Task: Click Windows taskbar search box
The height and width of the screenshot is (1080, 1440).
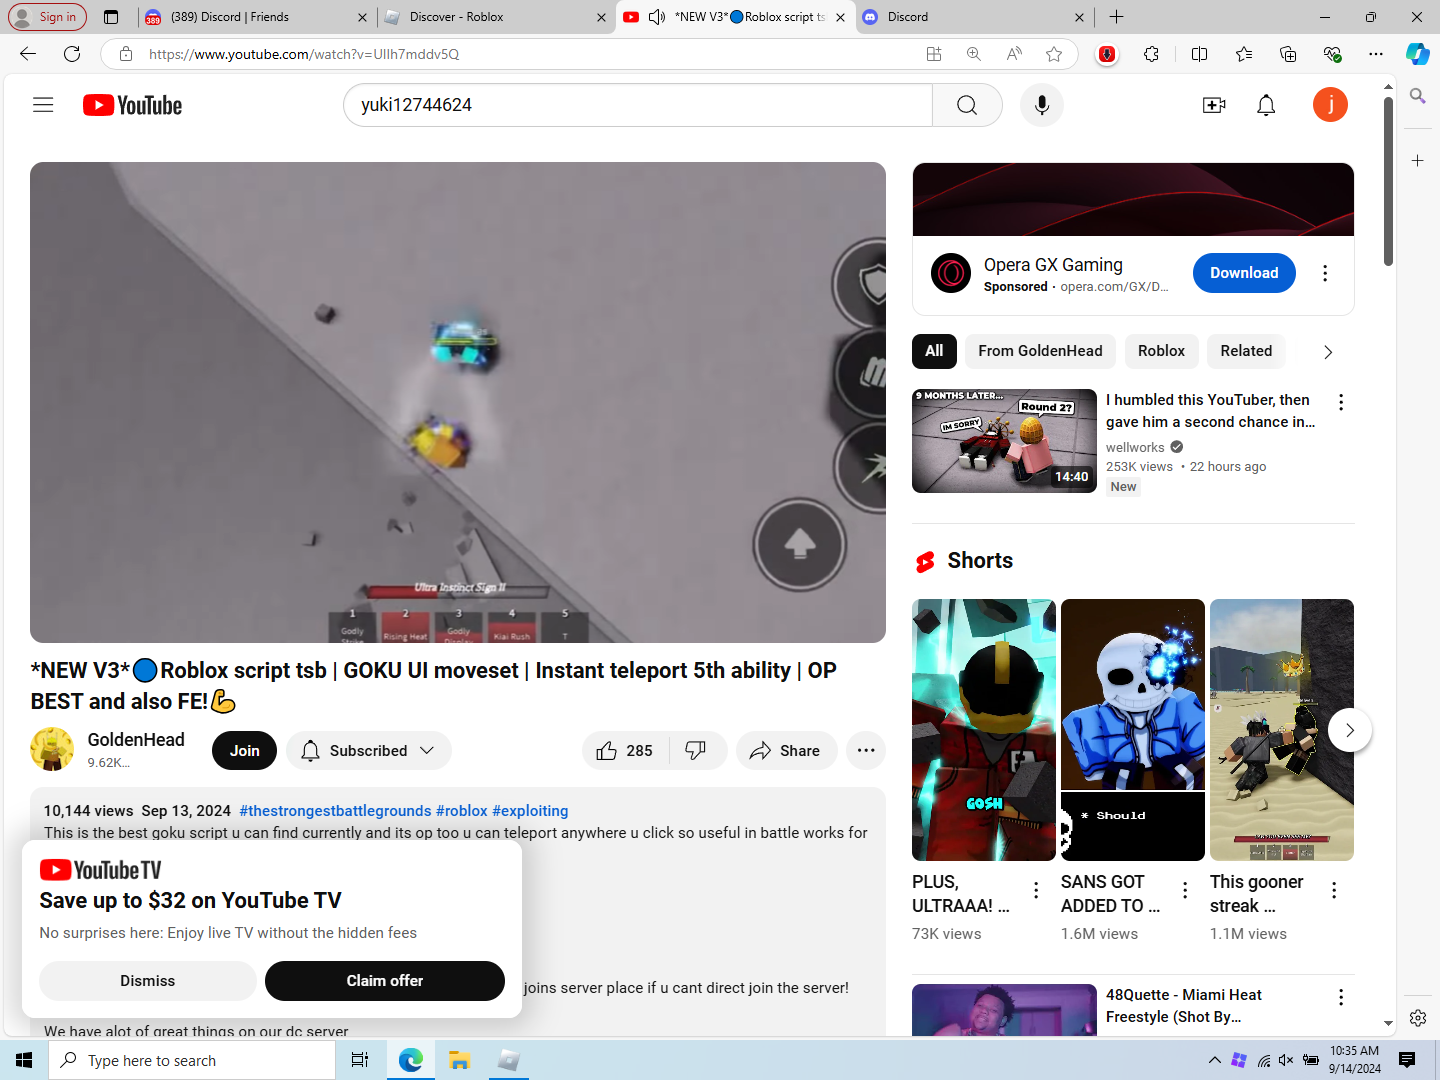Action: coord(192,1060)
